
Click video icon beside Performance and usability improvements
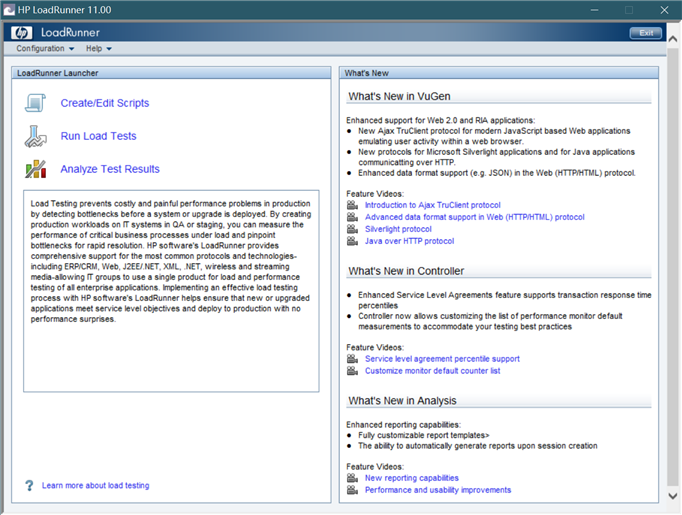(x=352, y=490)
